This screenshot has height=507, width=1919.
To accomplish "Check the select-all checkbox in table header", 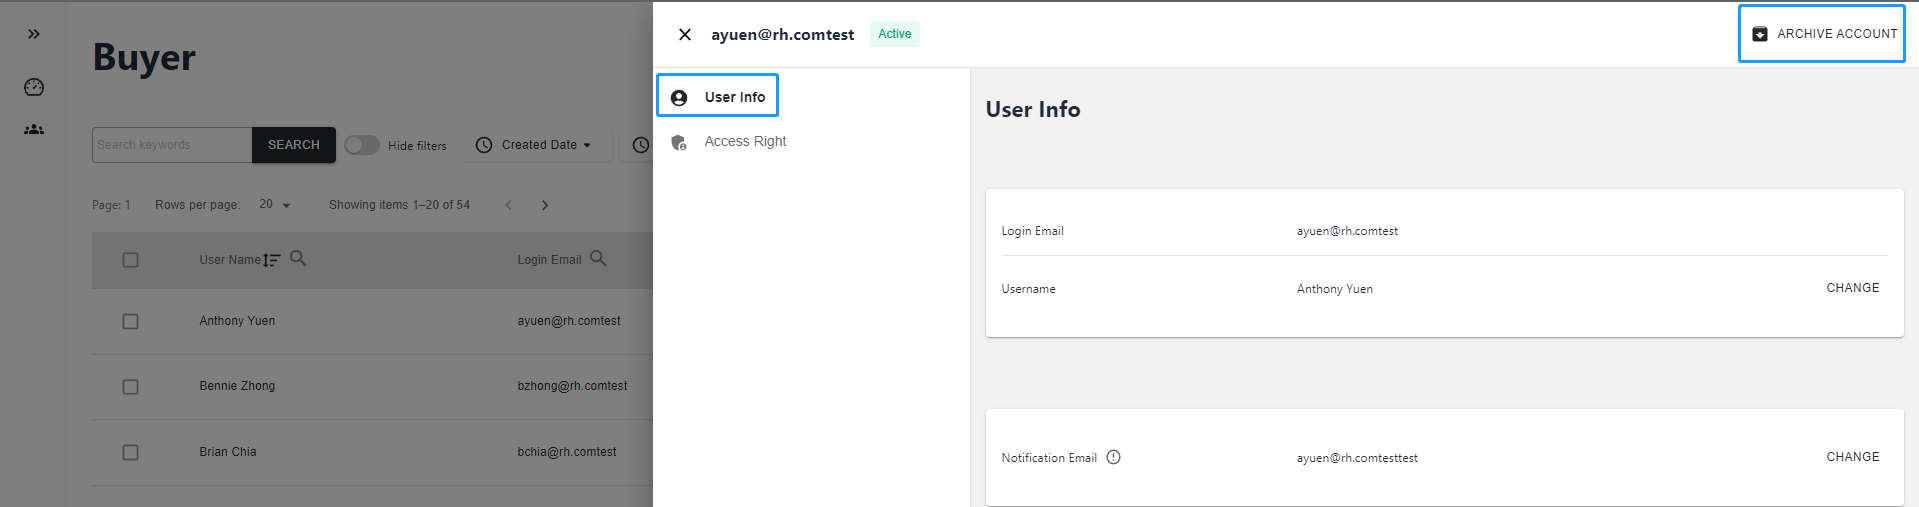I will 130,260.
